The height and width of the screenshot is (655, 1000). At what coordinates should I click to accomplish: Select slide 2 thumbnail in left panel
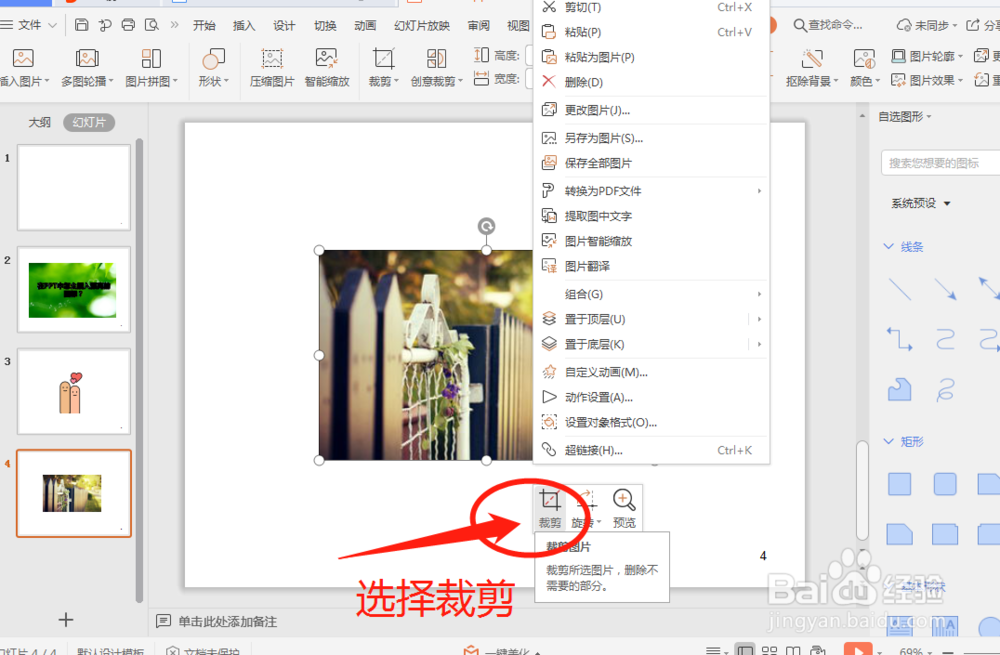(73, 290)
